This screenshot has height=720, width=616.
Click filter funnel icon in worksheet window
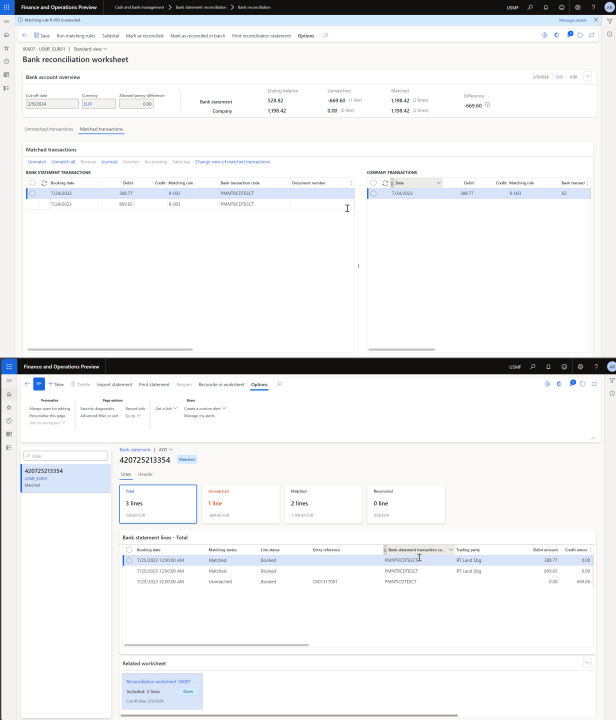[x=610, y=22]
